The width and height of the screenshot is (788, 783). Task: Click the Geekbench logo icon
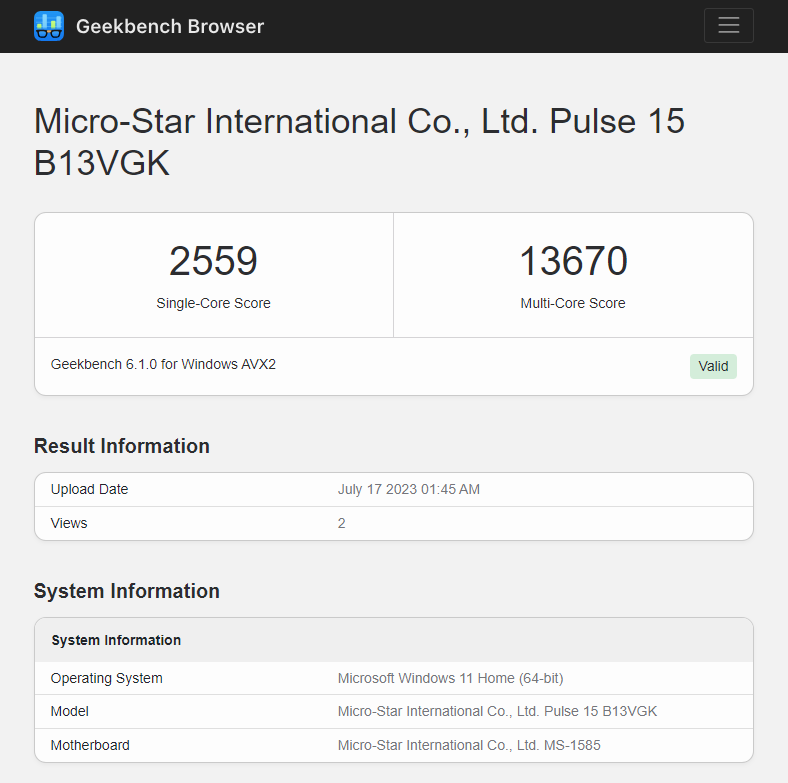point(49,26)
